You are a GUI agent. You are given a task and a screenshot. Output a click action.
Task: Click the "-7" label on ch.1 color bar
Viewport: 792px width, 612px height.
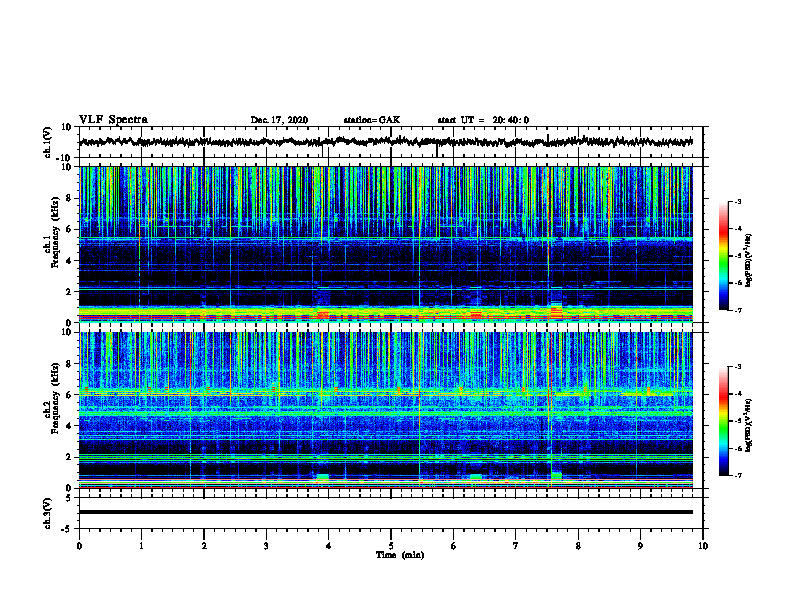point(738,310)
